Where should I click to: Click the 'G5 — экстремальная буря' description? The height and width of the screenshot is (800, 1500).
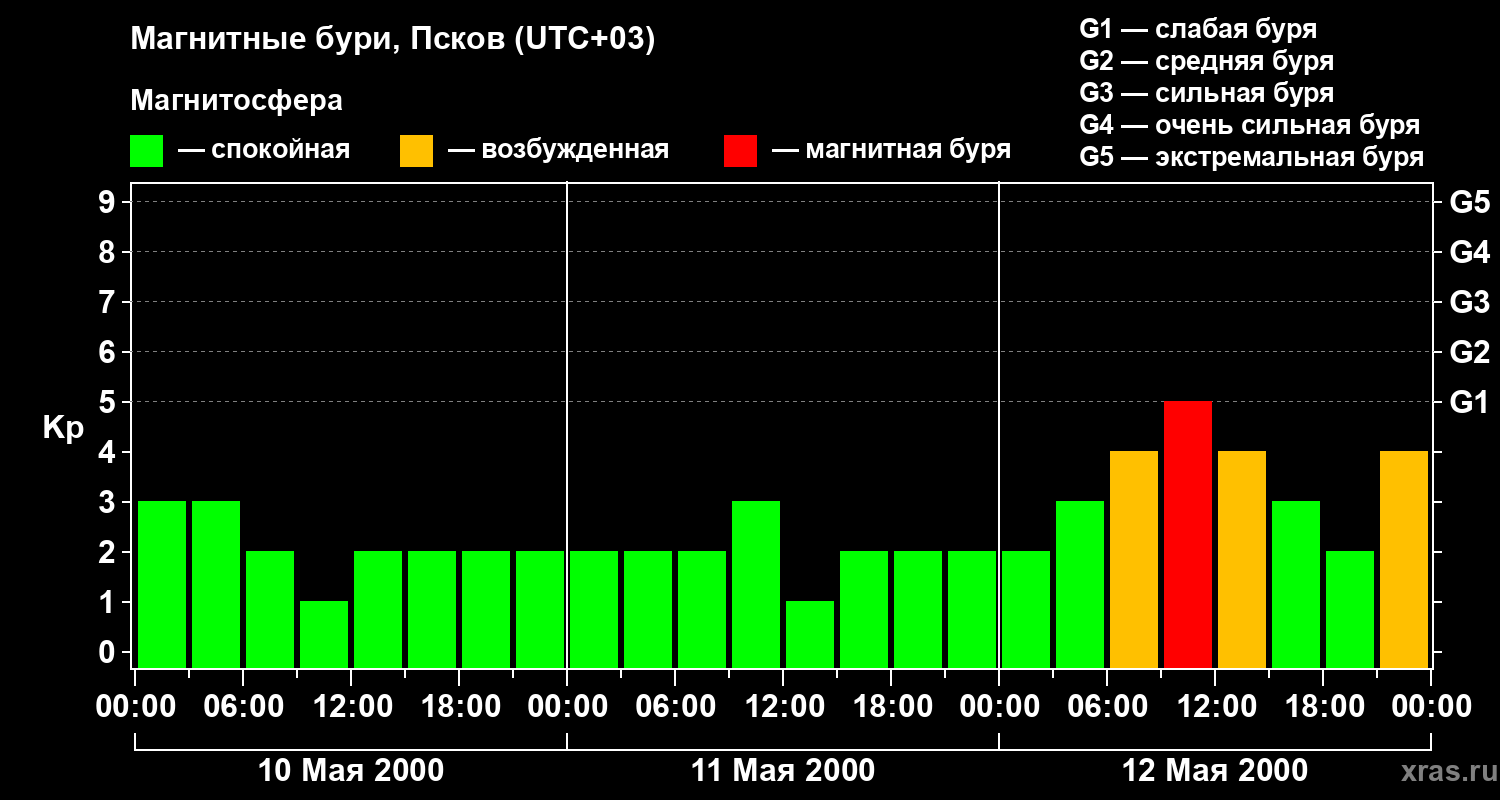click(x=1252, y=157)
